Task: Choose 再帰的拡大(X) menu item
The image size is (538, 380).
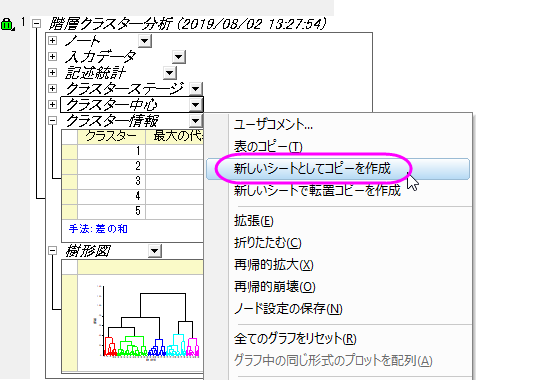Action: (x=273, y=264)
